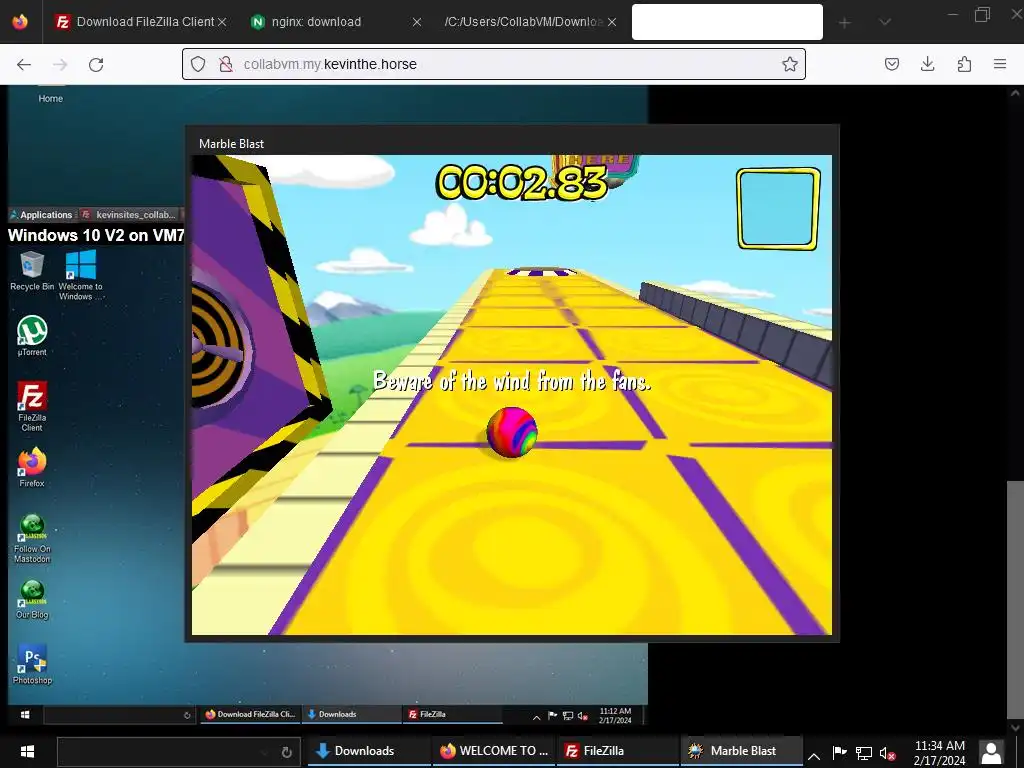Open inner VM Start button
The height and width of the screenshot is (768, 1024).
[25, 714]
